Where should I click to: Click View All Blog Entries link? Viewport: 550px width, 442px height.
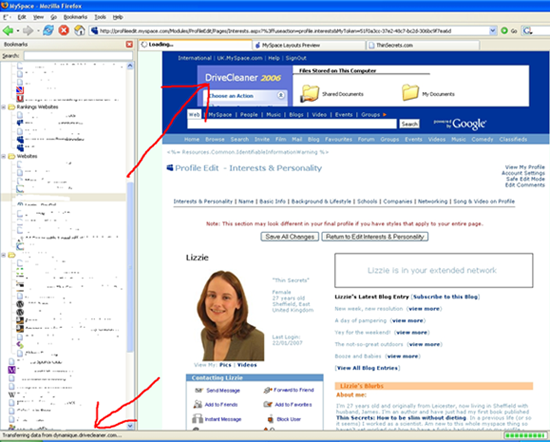pyautogui.click(x=368, y=368)
